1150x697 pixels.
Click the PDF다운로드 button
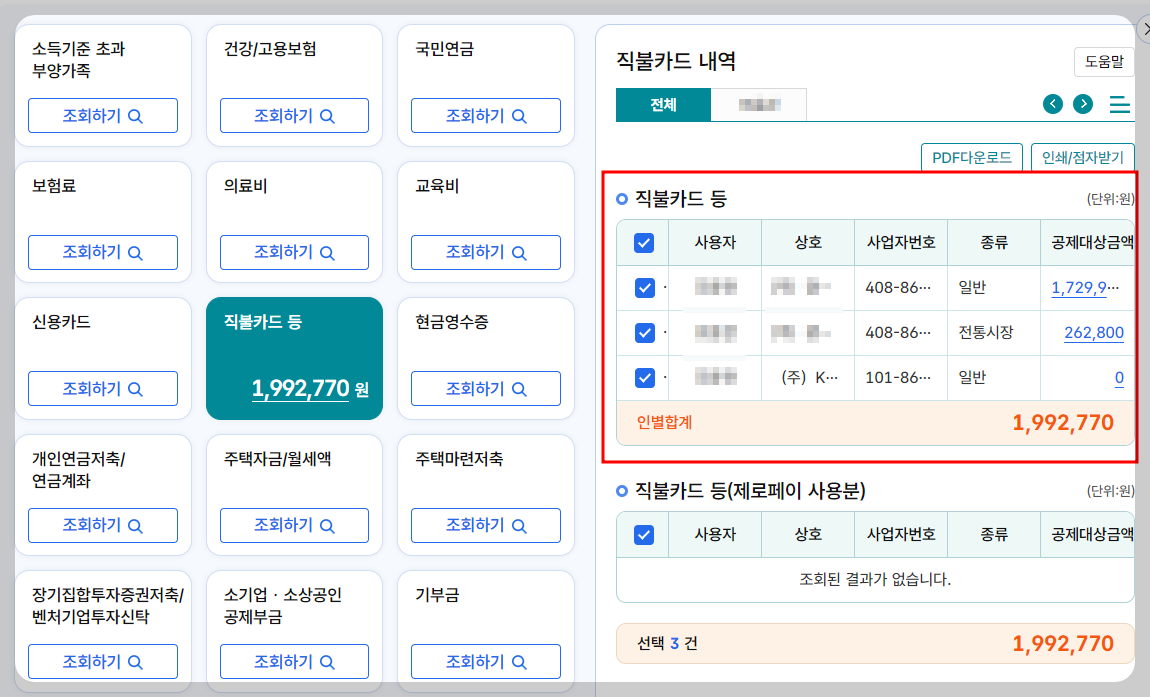click(x=971, y=157)
